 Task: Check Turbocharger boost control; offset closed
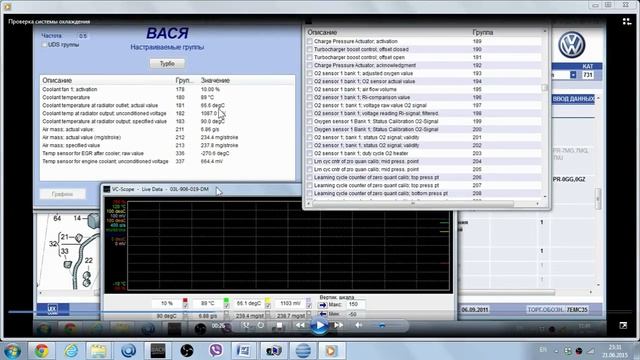click(310, 49)
